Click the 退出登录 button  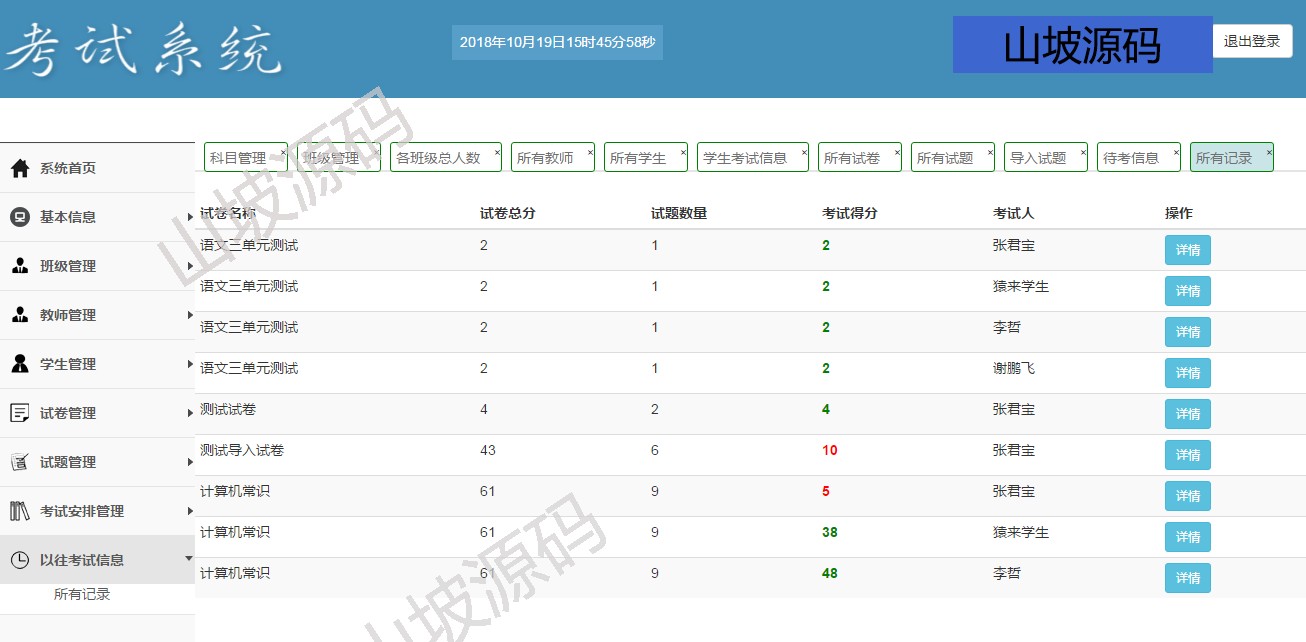[x=1252, y=42]
